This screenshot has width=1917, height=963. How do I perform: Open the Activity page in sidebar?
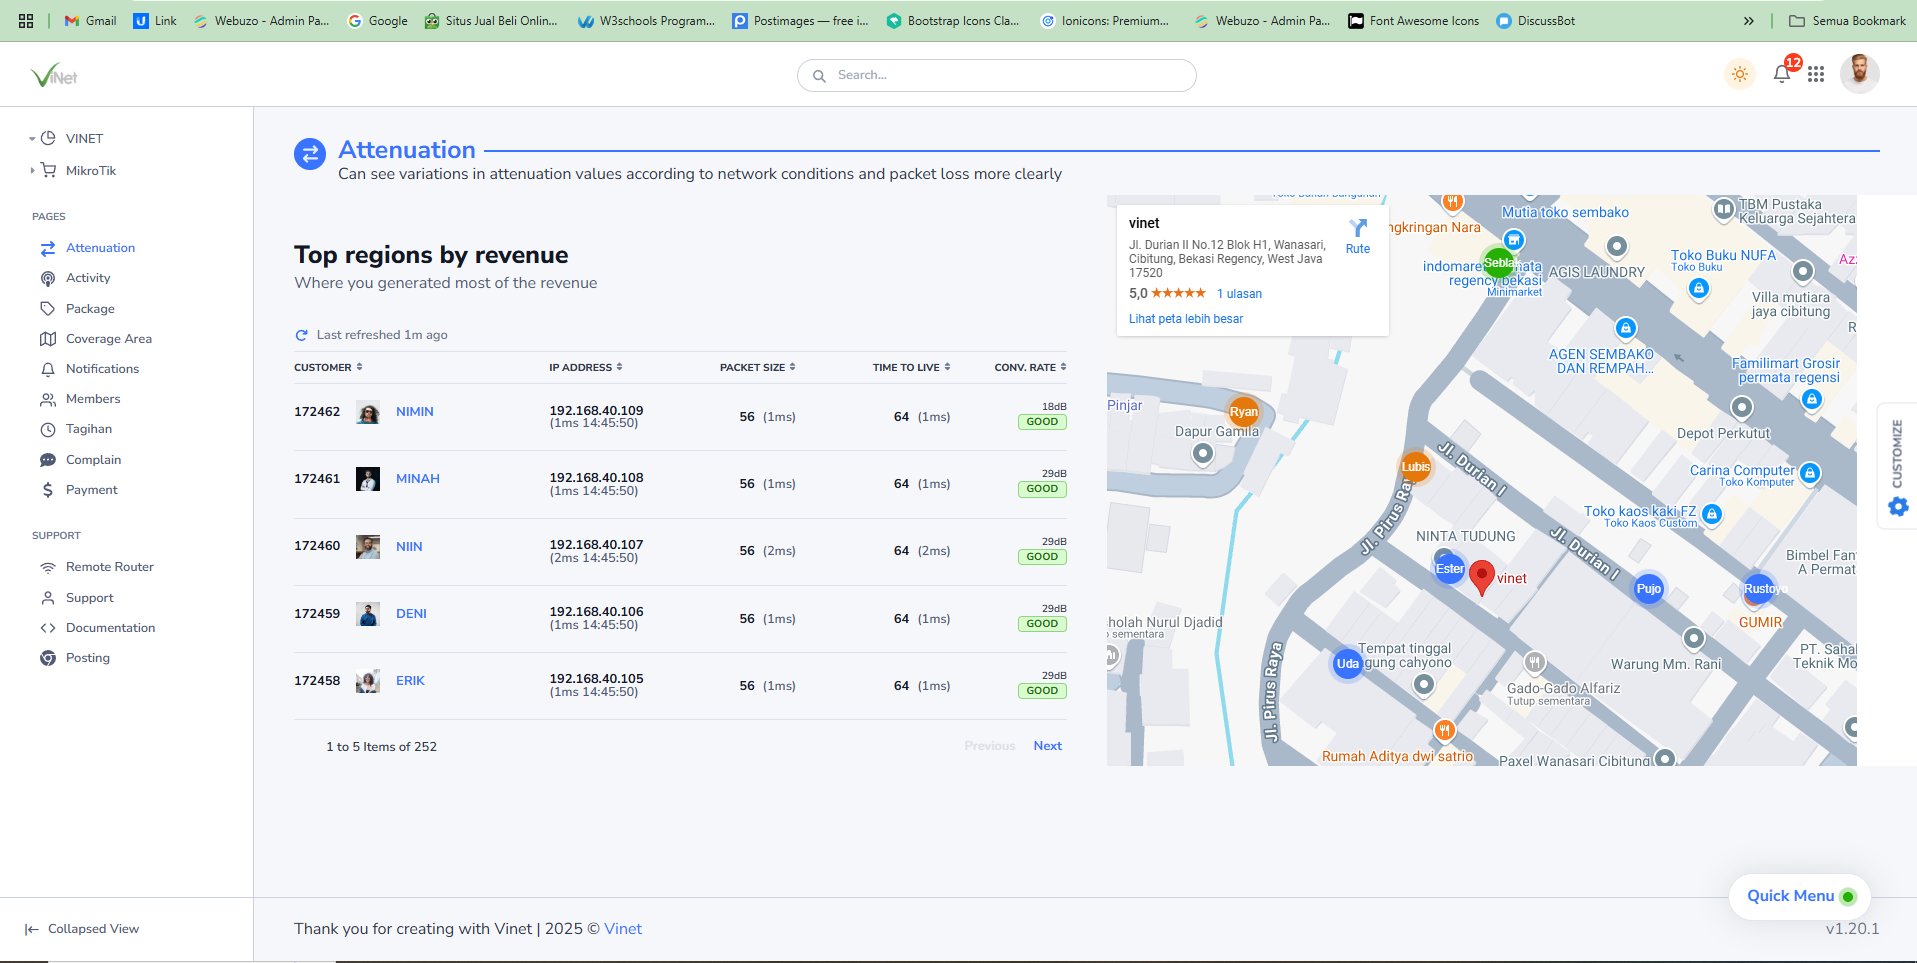(x=88, y=278)
